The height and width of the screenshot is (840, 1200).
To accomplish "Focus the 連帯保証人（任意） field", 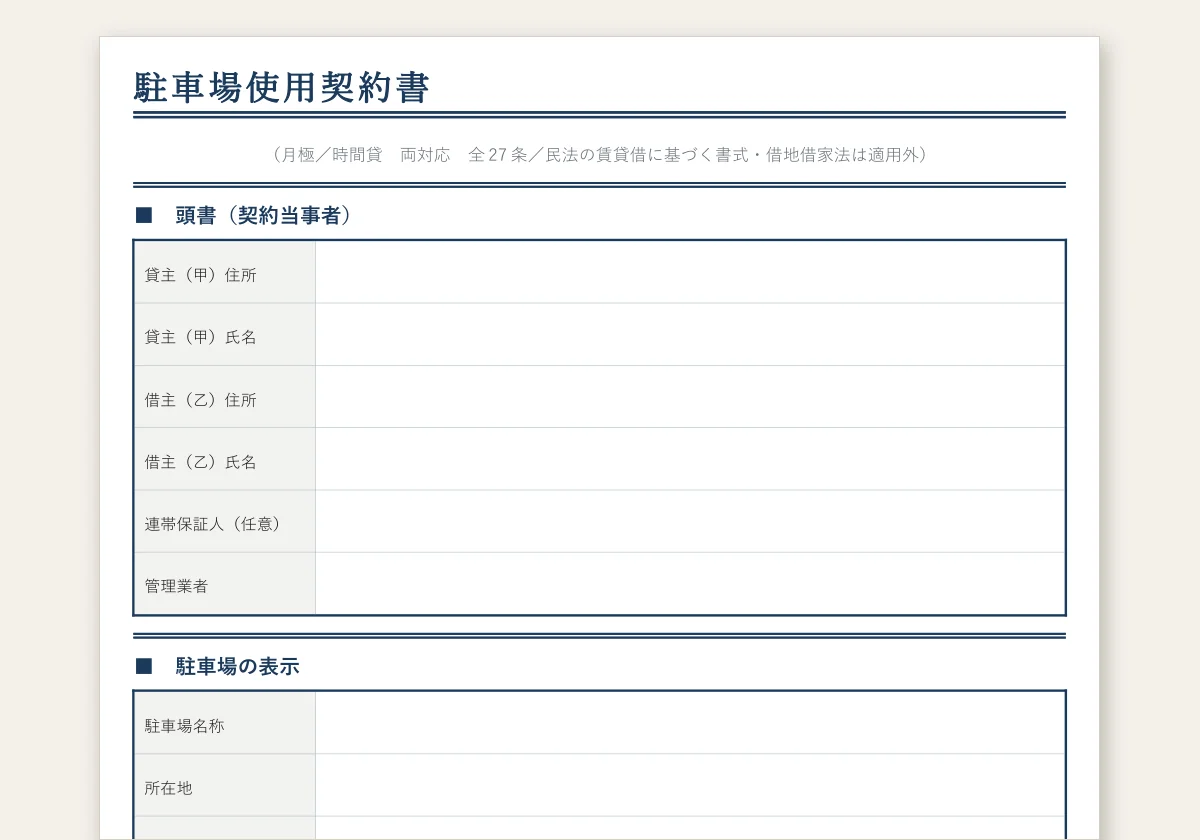I will [x=690, y=521].
